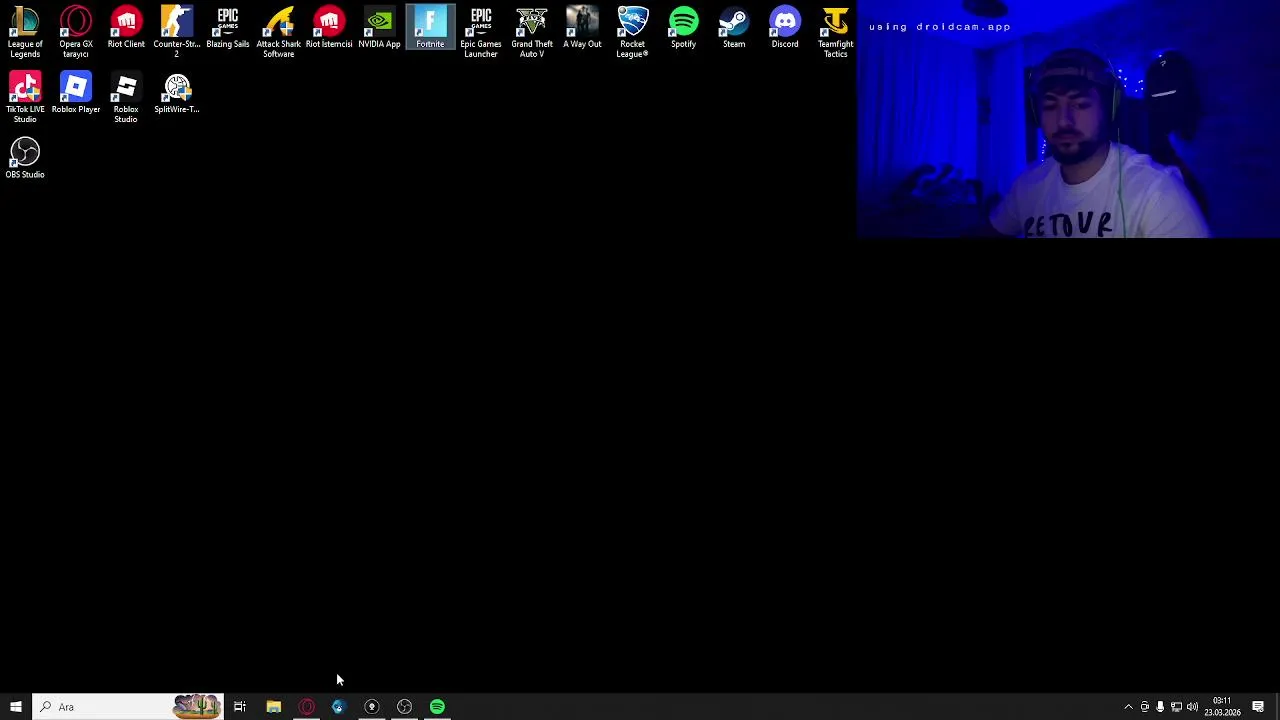Select Counter-Strike 2 desktop shortcut
This screenshot has width=1280, height=720.
click(177, 32)
